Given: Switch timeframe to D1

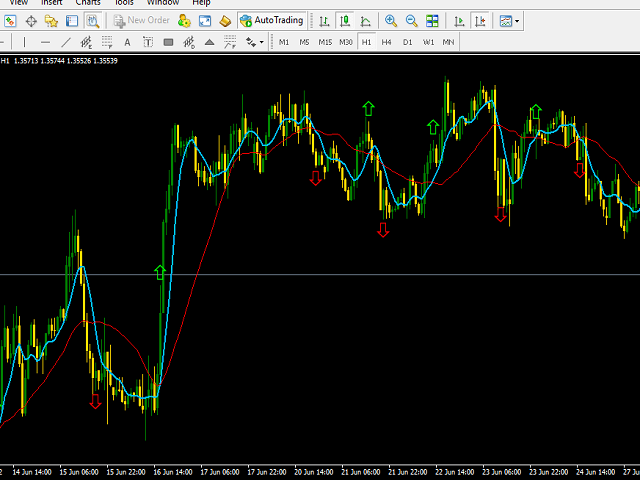Looking at the screenshot, I should click(407, 42).
